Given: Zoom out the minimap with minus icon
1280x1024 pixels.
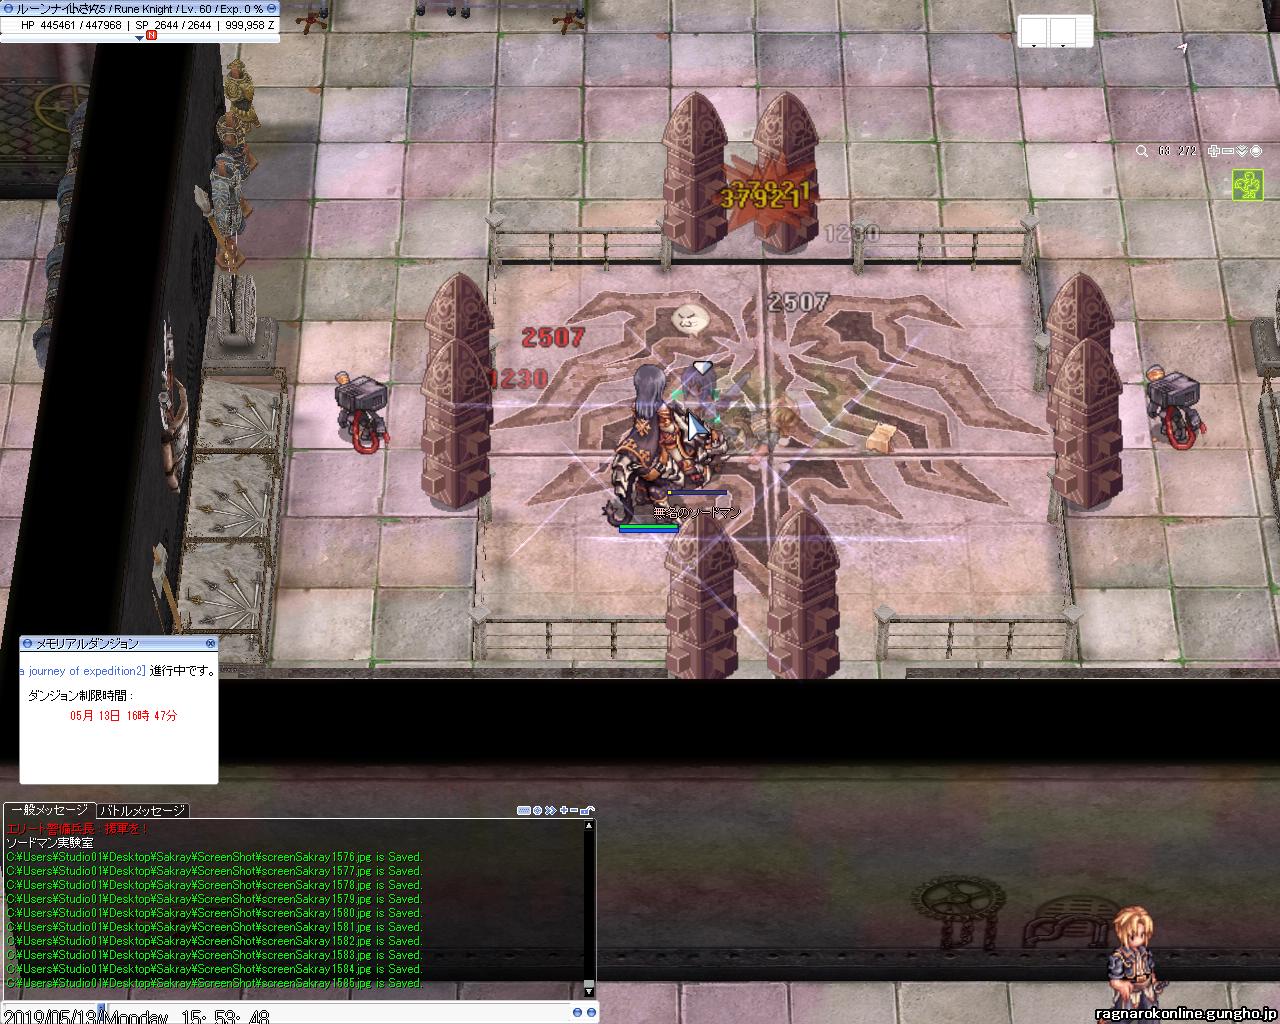Looking at the screenshot, I should pos(1228,151).
